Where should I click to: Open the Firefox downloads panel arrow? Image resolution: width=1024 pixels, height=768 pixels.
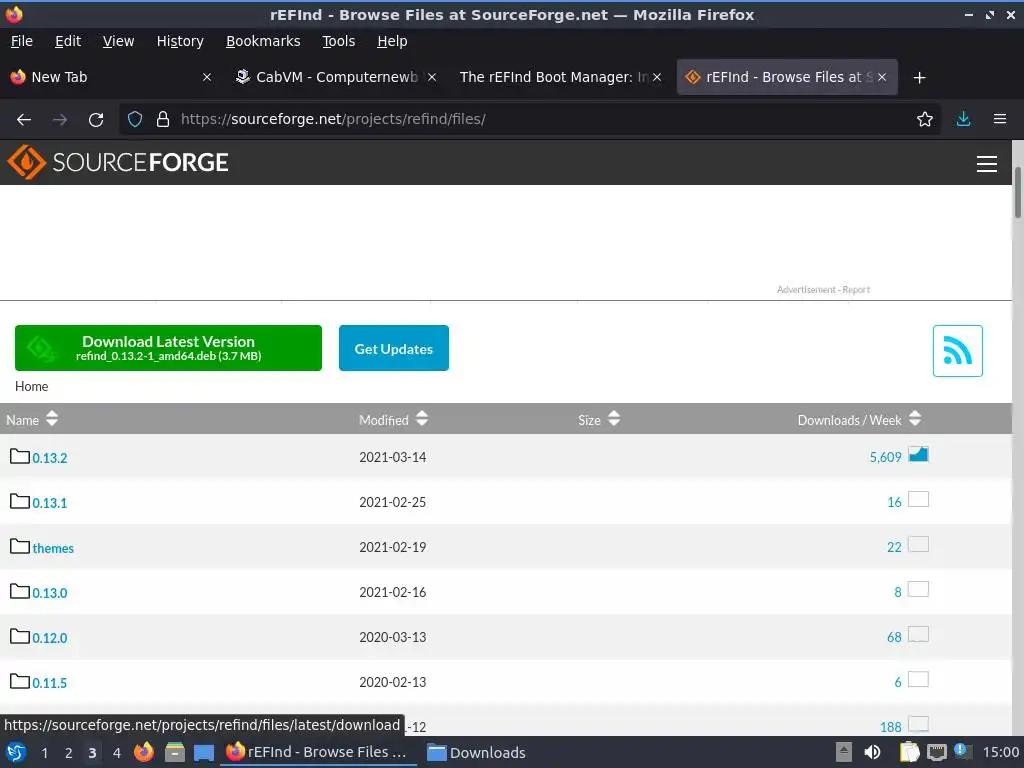[963, 120]
